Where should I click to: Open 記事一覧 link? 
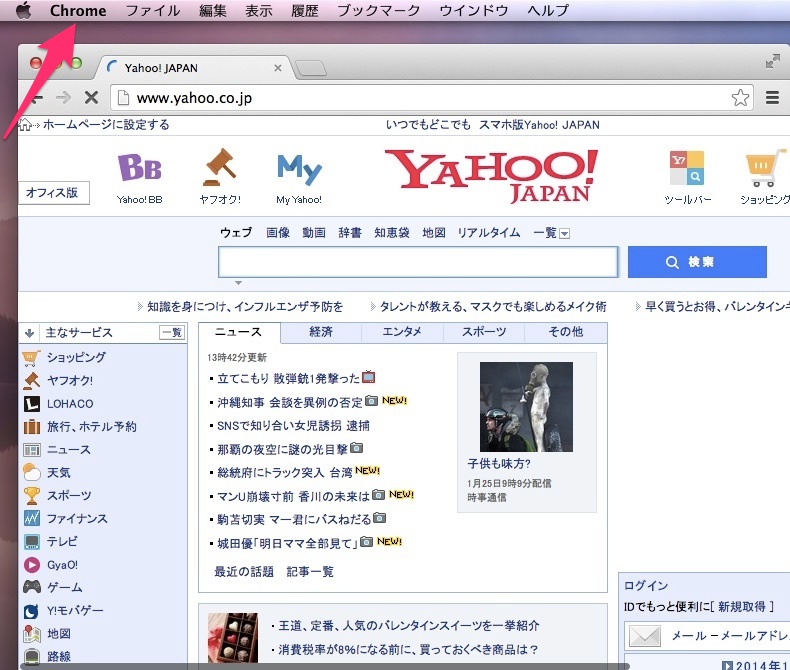(310, 572)
